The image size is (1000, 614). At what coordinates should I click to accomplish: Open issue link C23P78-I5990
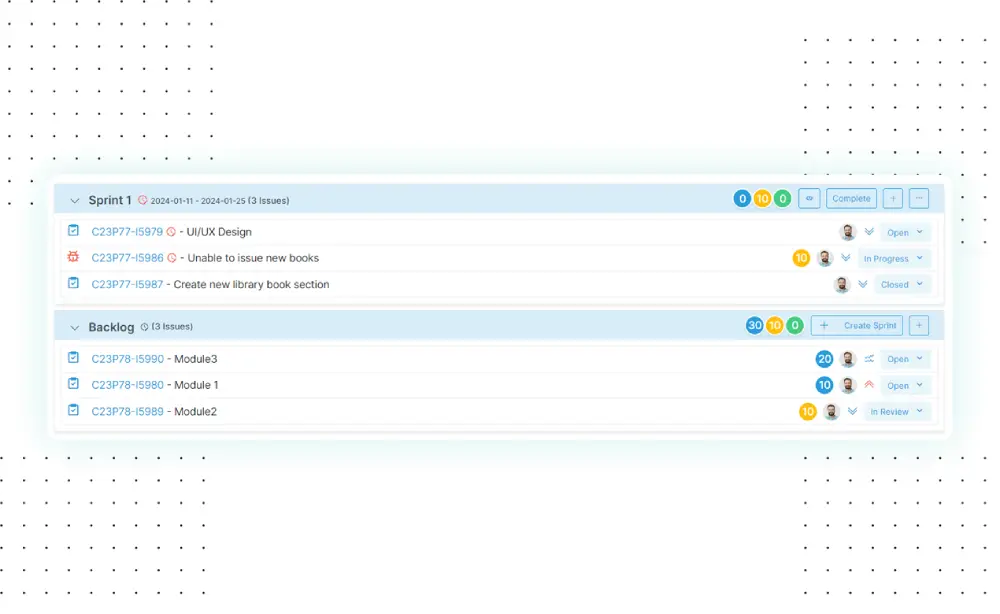click(x=127, y=359)
